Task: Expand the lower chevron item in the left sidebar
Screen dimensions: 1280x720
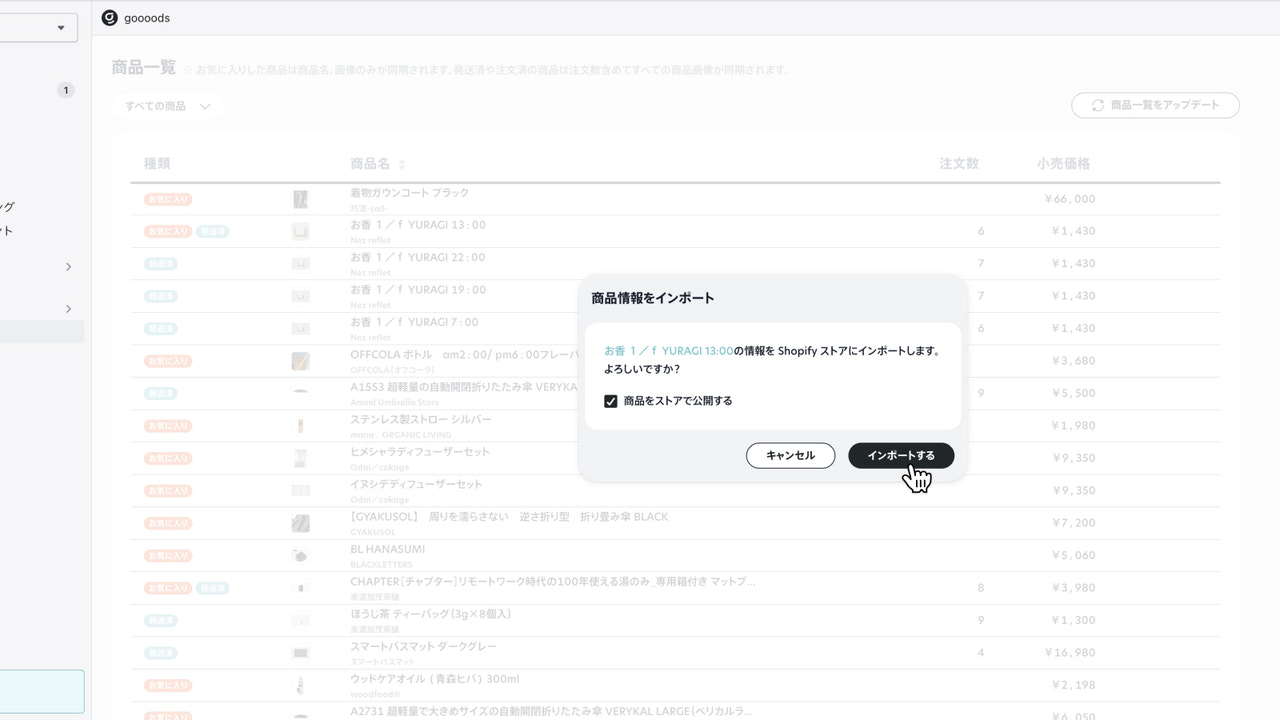Action: click(x=68, y=308)
